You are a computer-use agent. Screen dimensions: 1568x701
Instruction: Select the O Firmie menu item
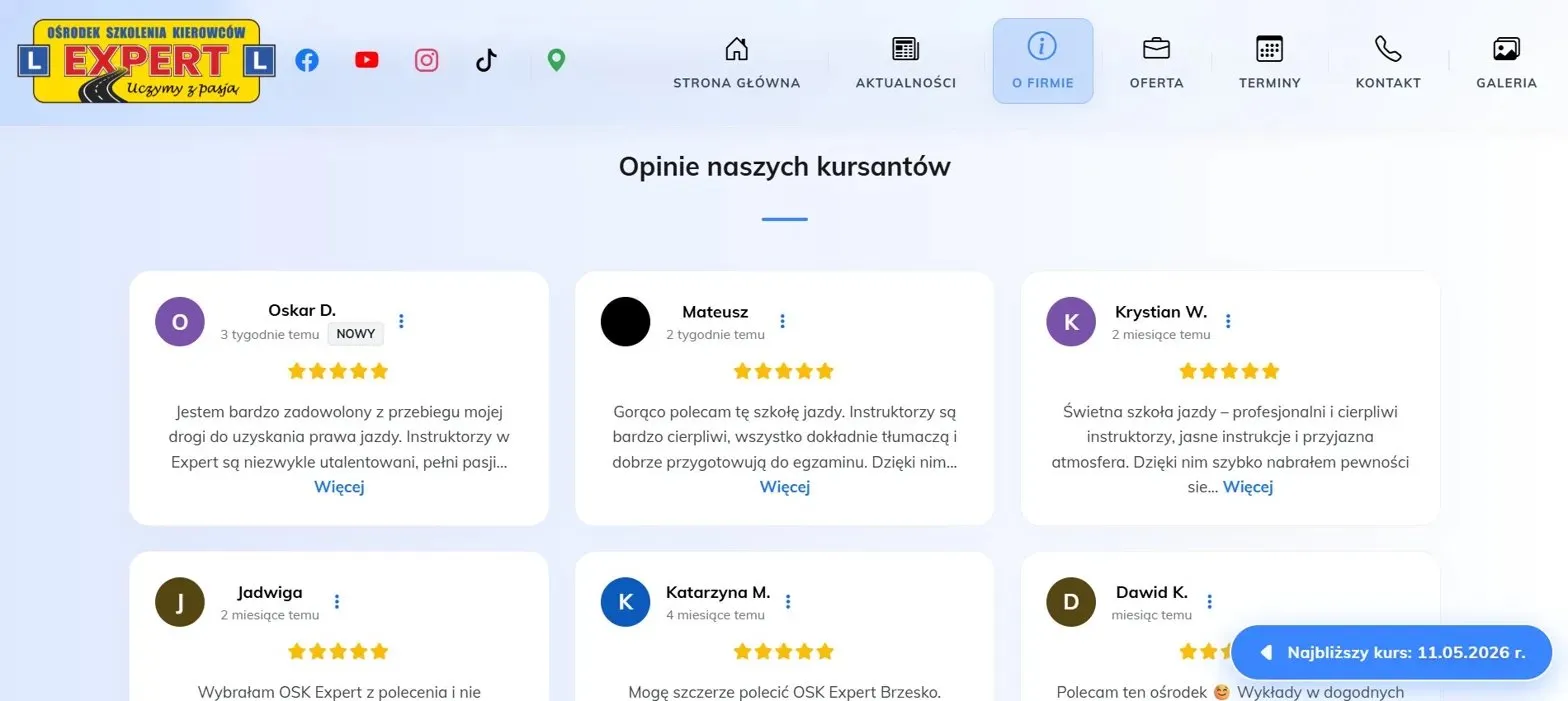(x=1043, y=61)
